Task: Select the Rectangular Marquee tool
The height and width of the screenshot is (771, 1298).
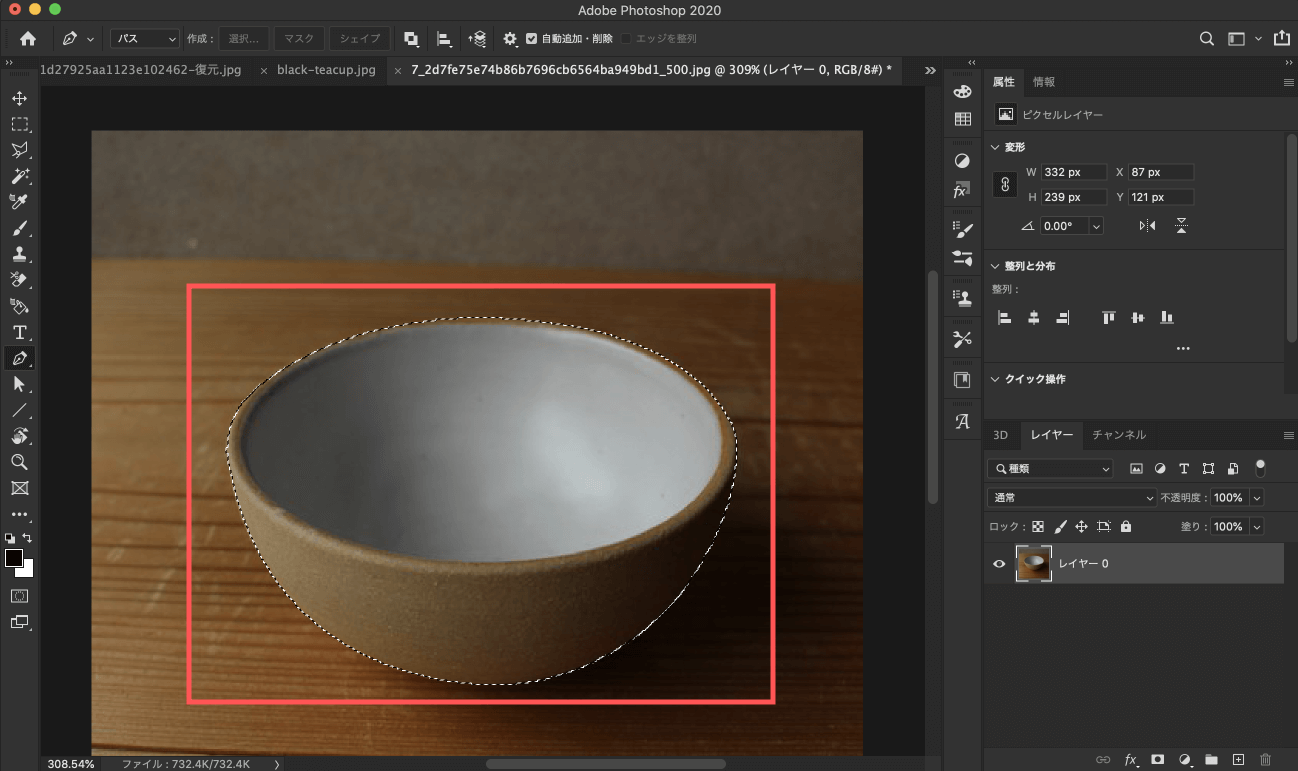Action: pos(19,125)
